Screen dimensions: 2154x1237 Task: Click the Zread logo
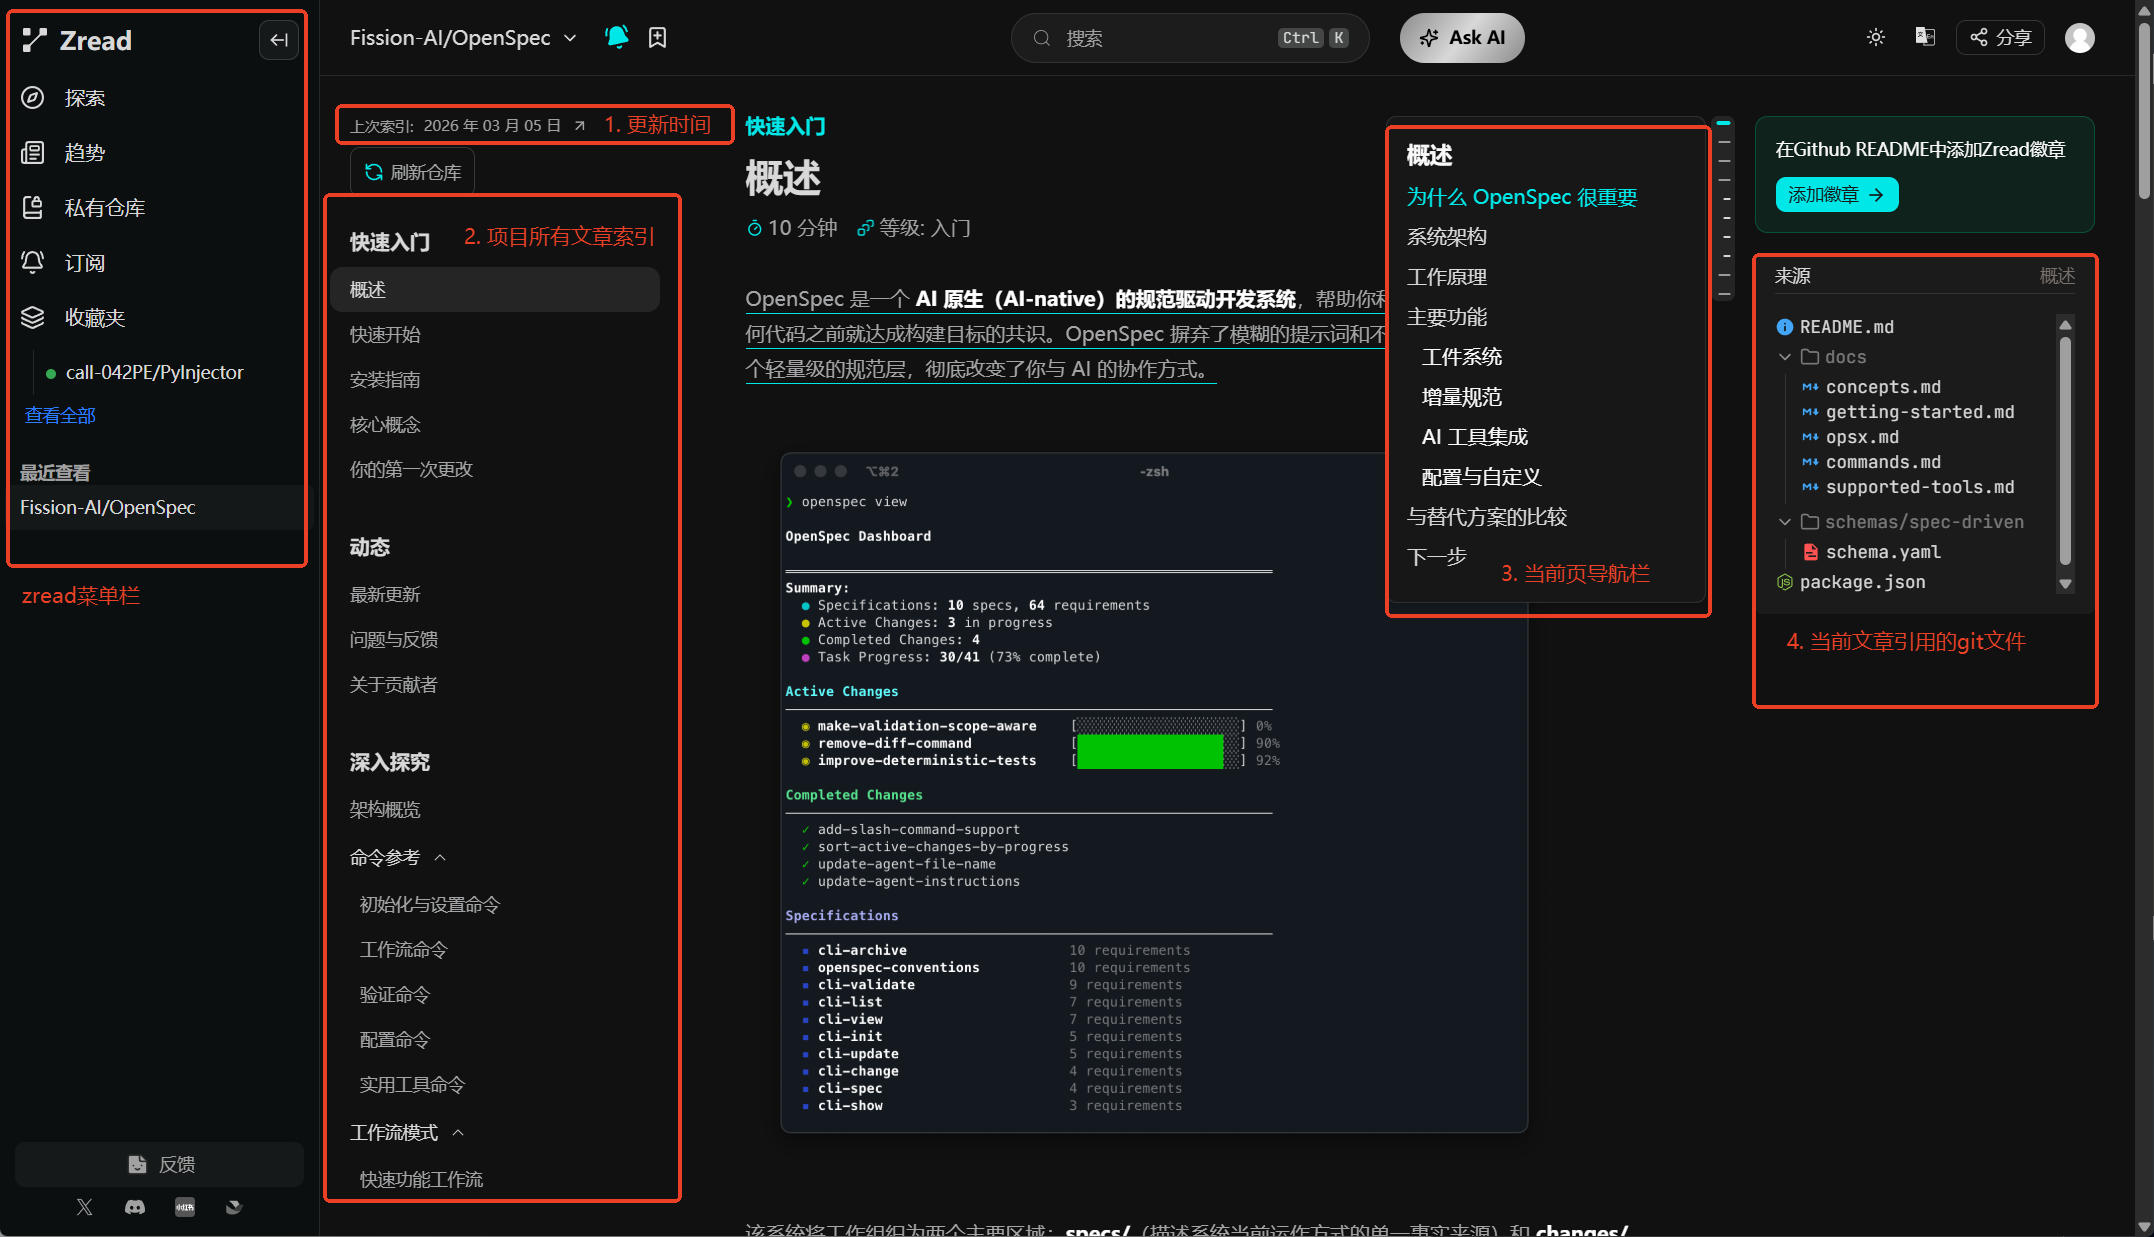tap(77, 40)
